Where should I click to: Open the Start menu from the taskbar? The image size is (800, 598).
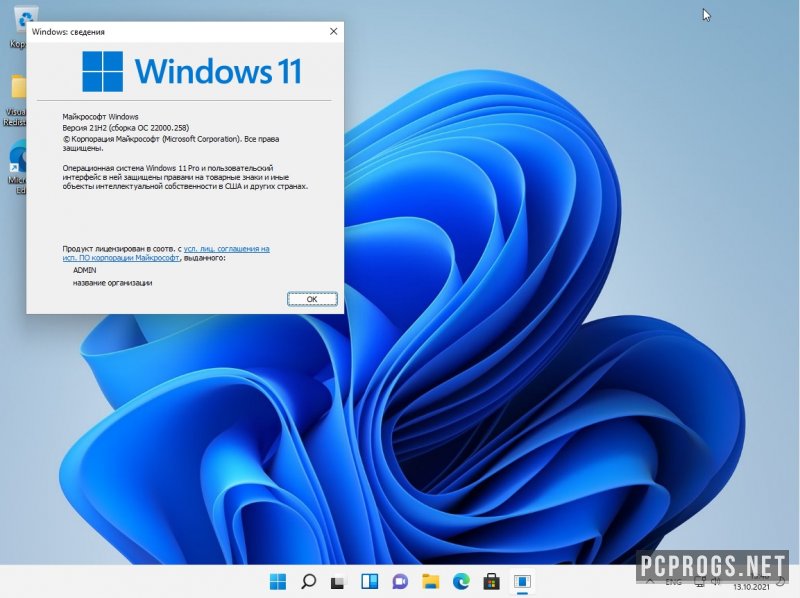pyautogui.click(x=278, y=581)
